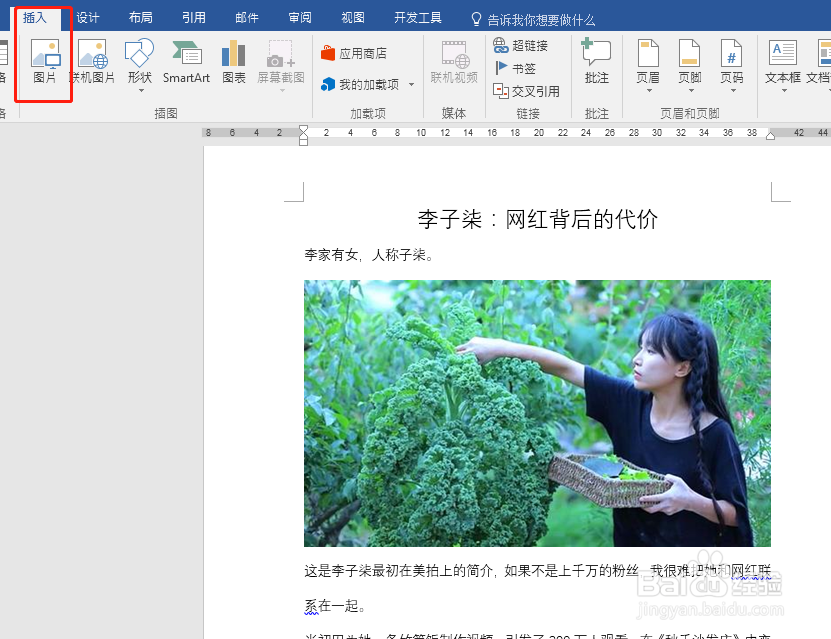Screen dimensions: 831x639
Task: Insert 联机视频 online video
Action: click(454, 61)
